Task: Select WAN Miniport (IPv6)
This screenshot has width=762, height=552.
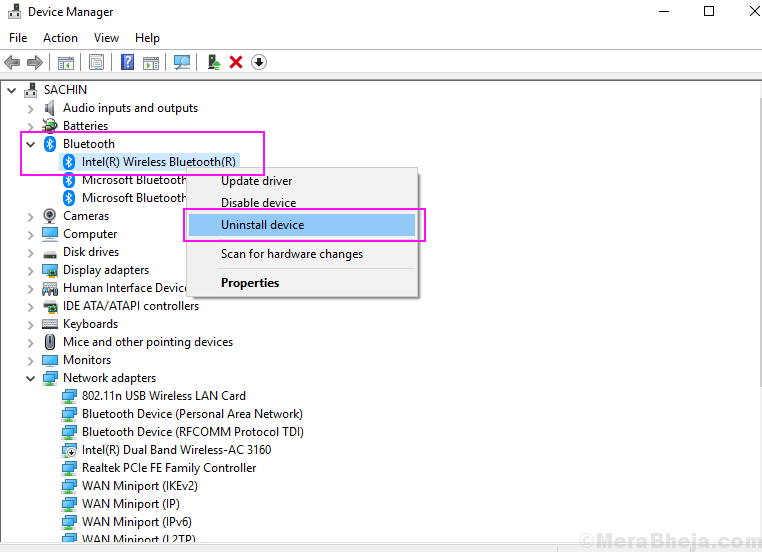Action: [137, 522]
